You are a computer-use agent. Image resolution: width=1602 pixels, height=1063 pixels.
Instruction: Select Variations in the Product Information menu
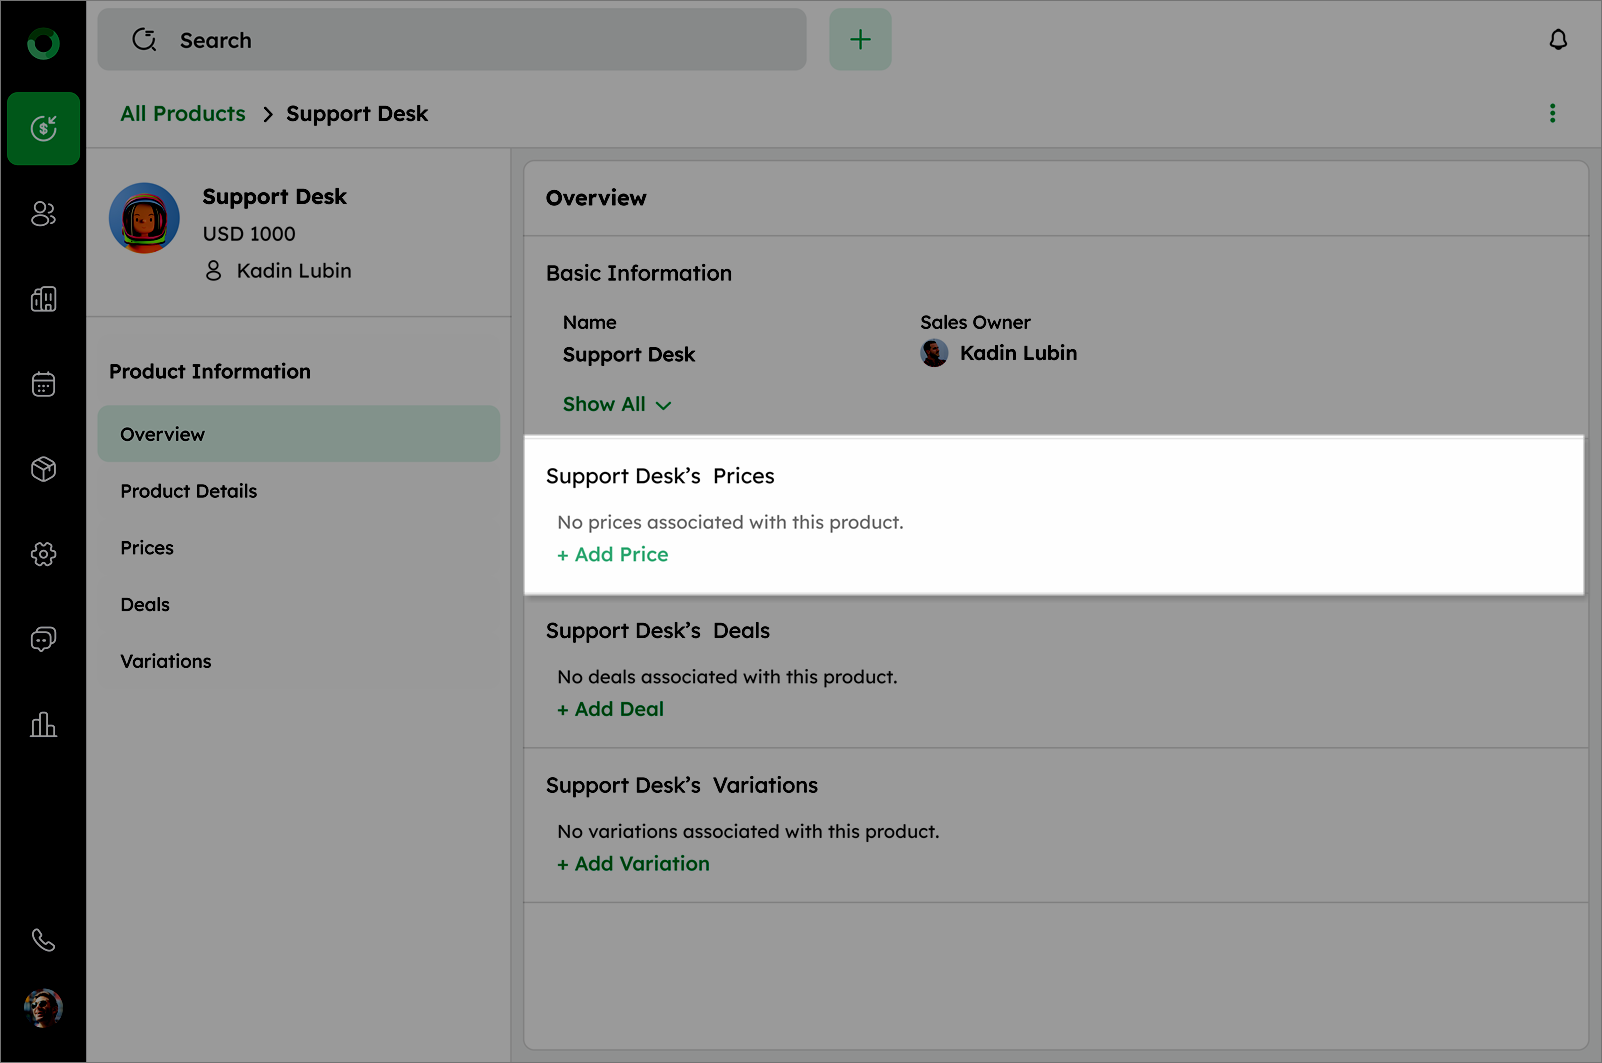[166, 662]
